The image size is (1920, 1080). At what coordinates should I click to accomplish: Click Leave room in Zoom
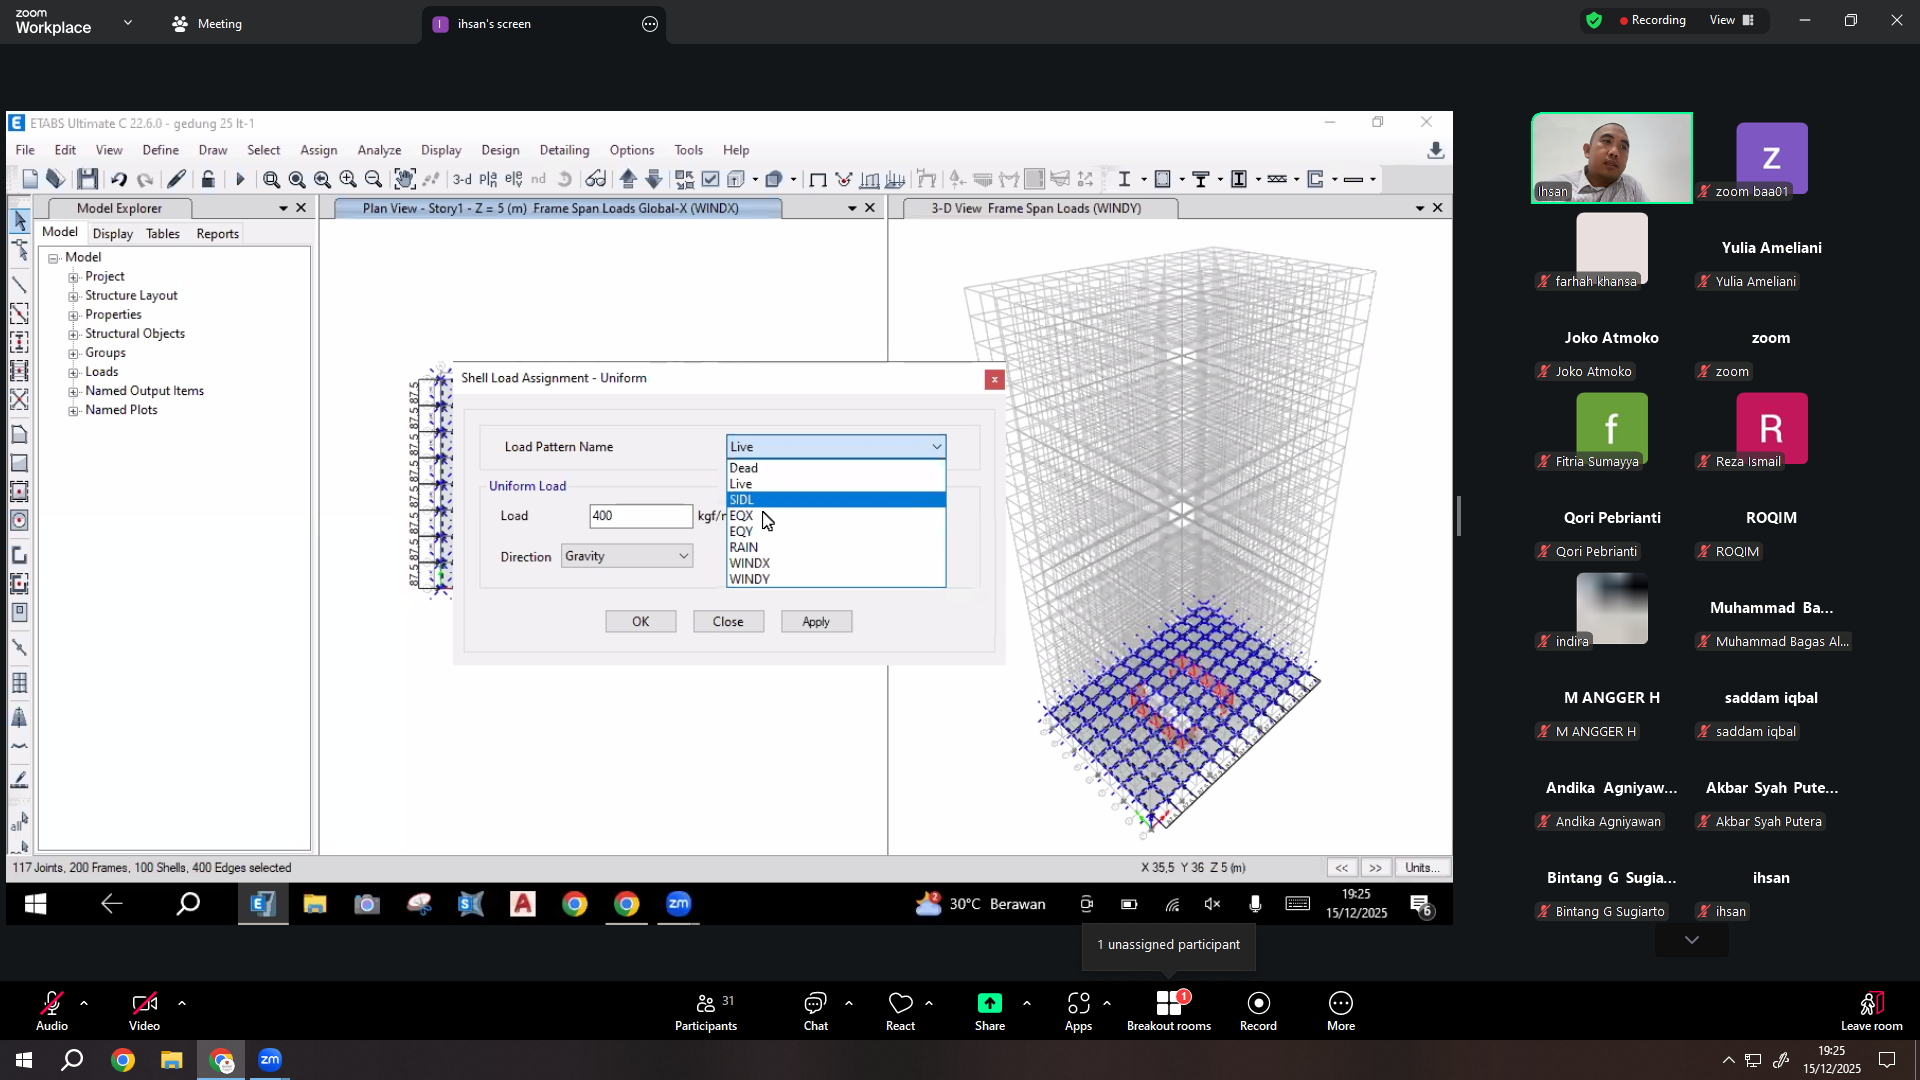tap(1871, 1011)
